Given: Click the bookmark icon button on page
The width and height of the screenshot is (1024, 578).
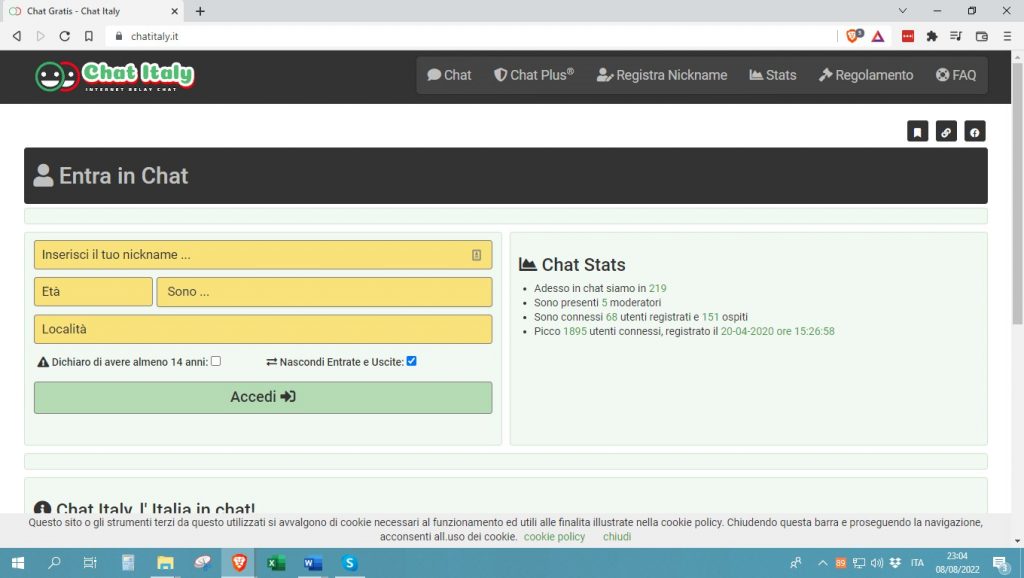Looking at the screenshot, I should tap(917, 132).
